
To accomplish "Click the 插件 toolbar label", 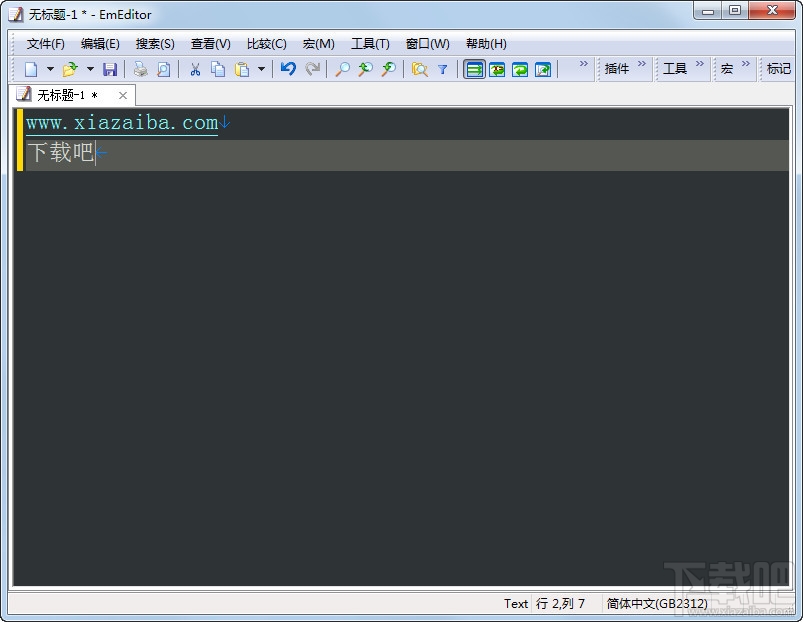I will (x=617, y=69).
